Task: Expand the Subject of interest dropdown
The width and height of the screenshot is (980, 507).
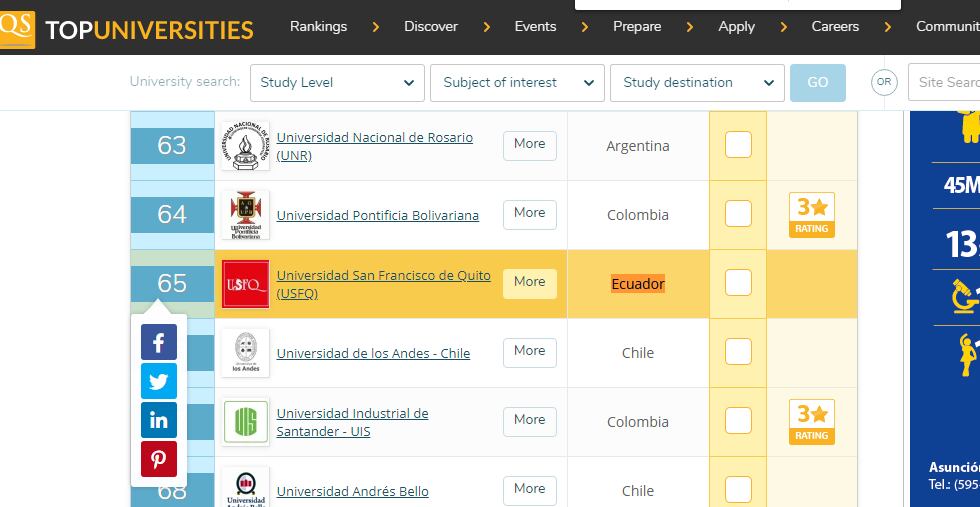Action: point(517,83)
